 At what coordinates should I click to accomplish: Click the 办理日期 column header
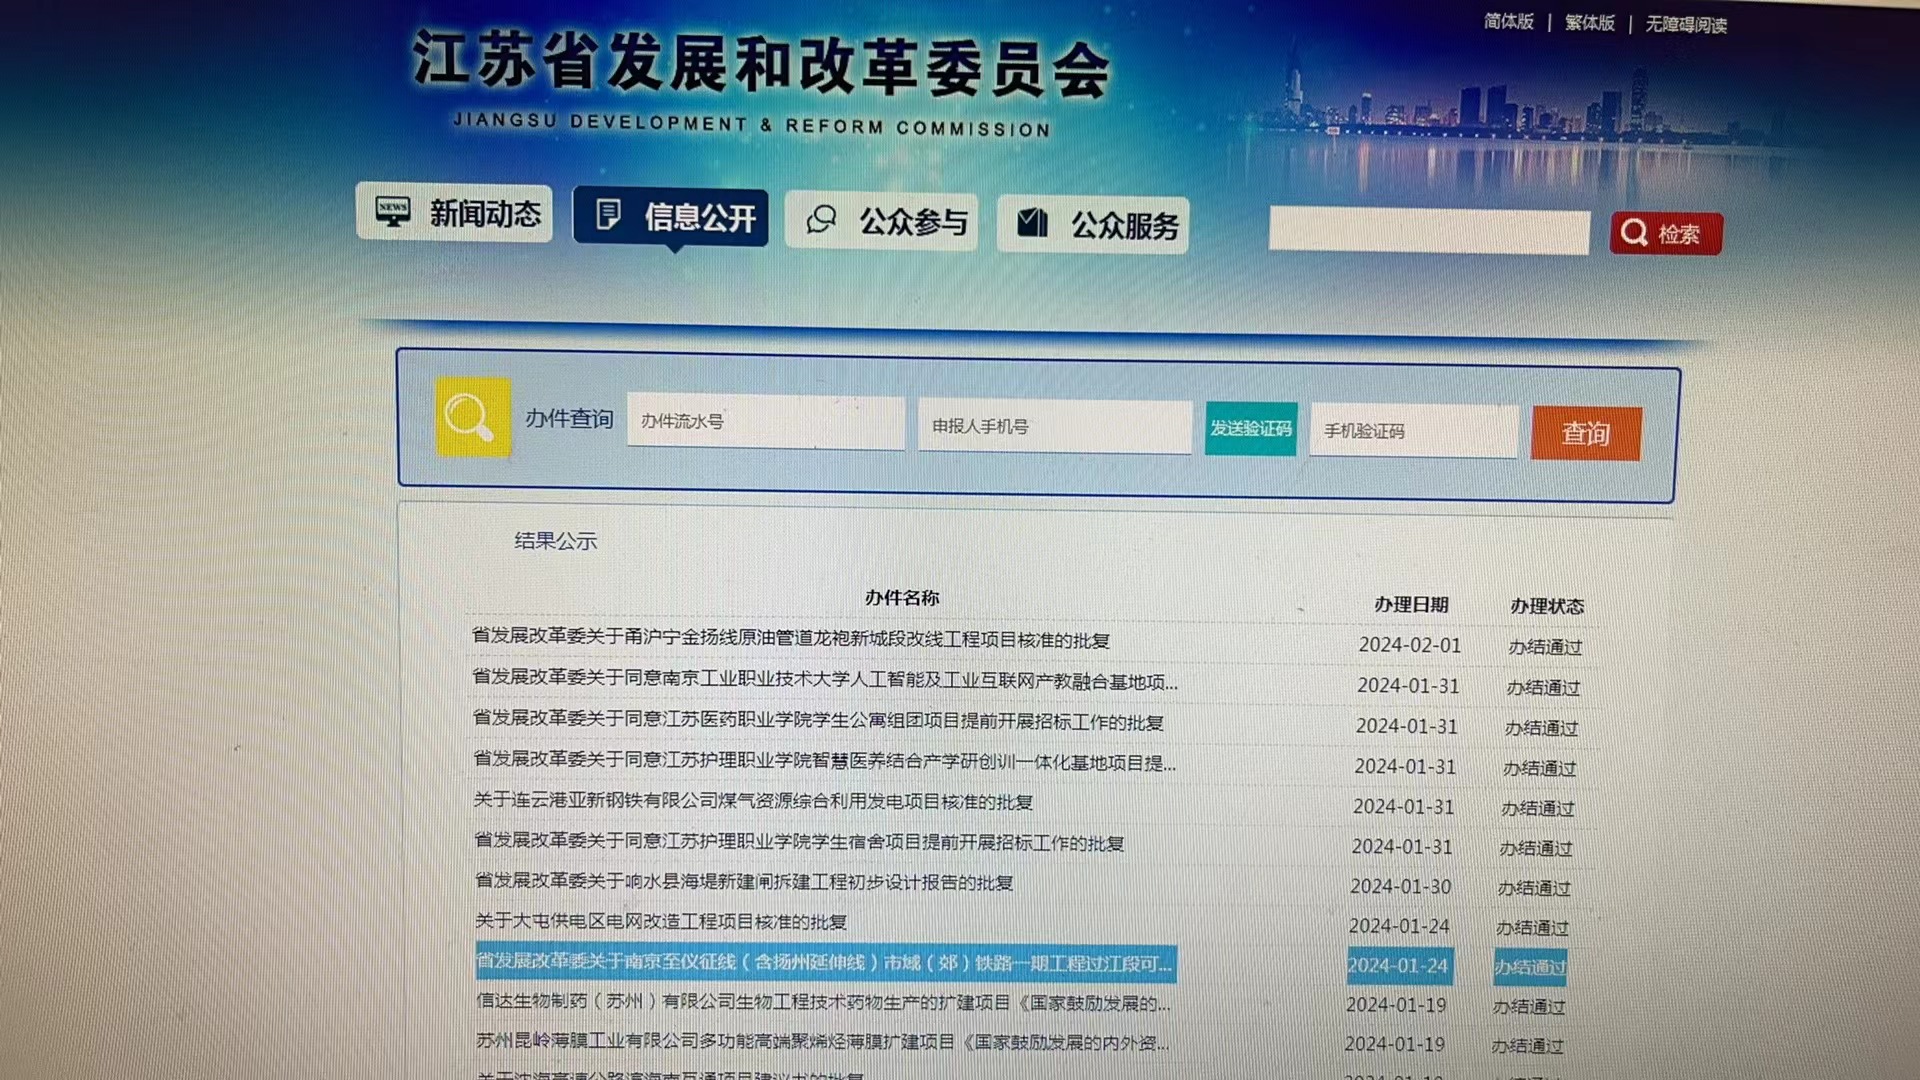pos(1411,604)
